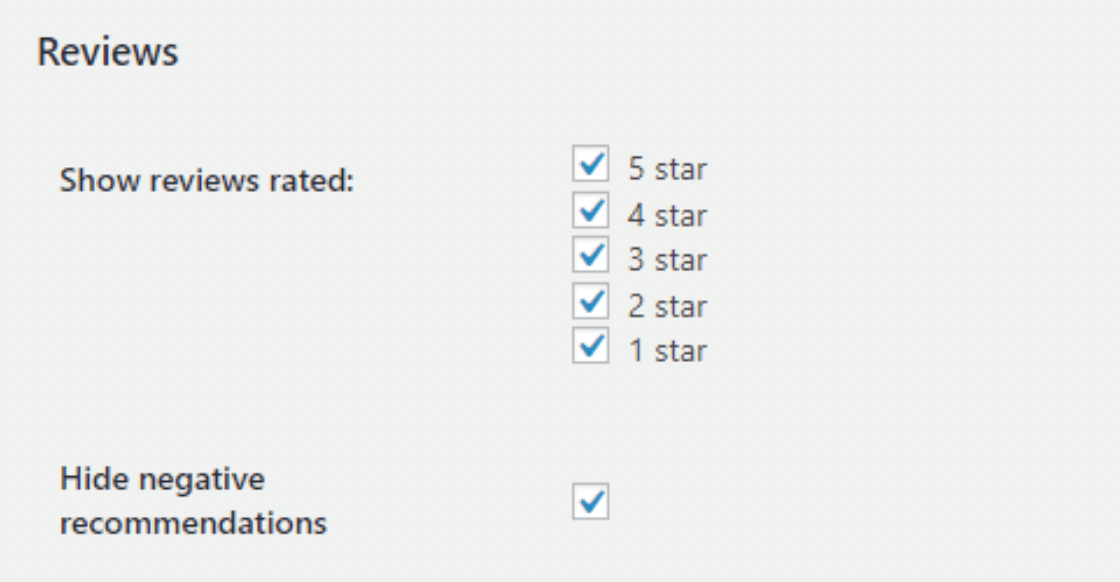The width and height of the screenshot is (1120, 582).
Task: Click the "Hide negative" text line
Action: tap(162, 479)
